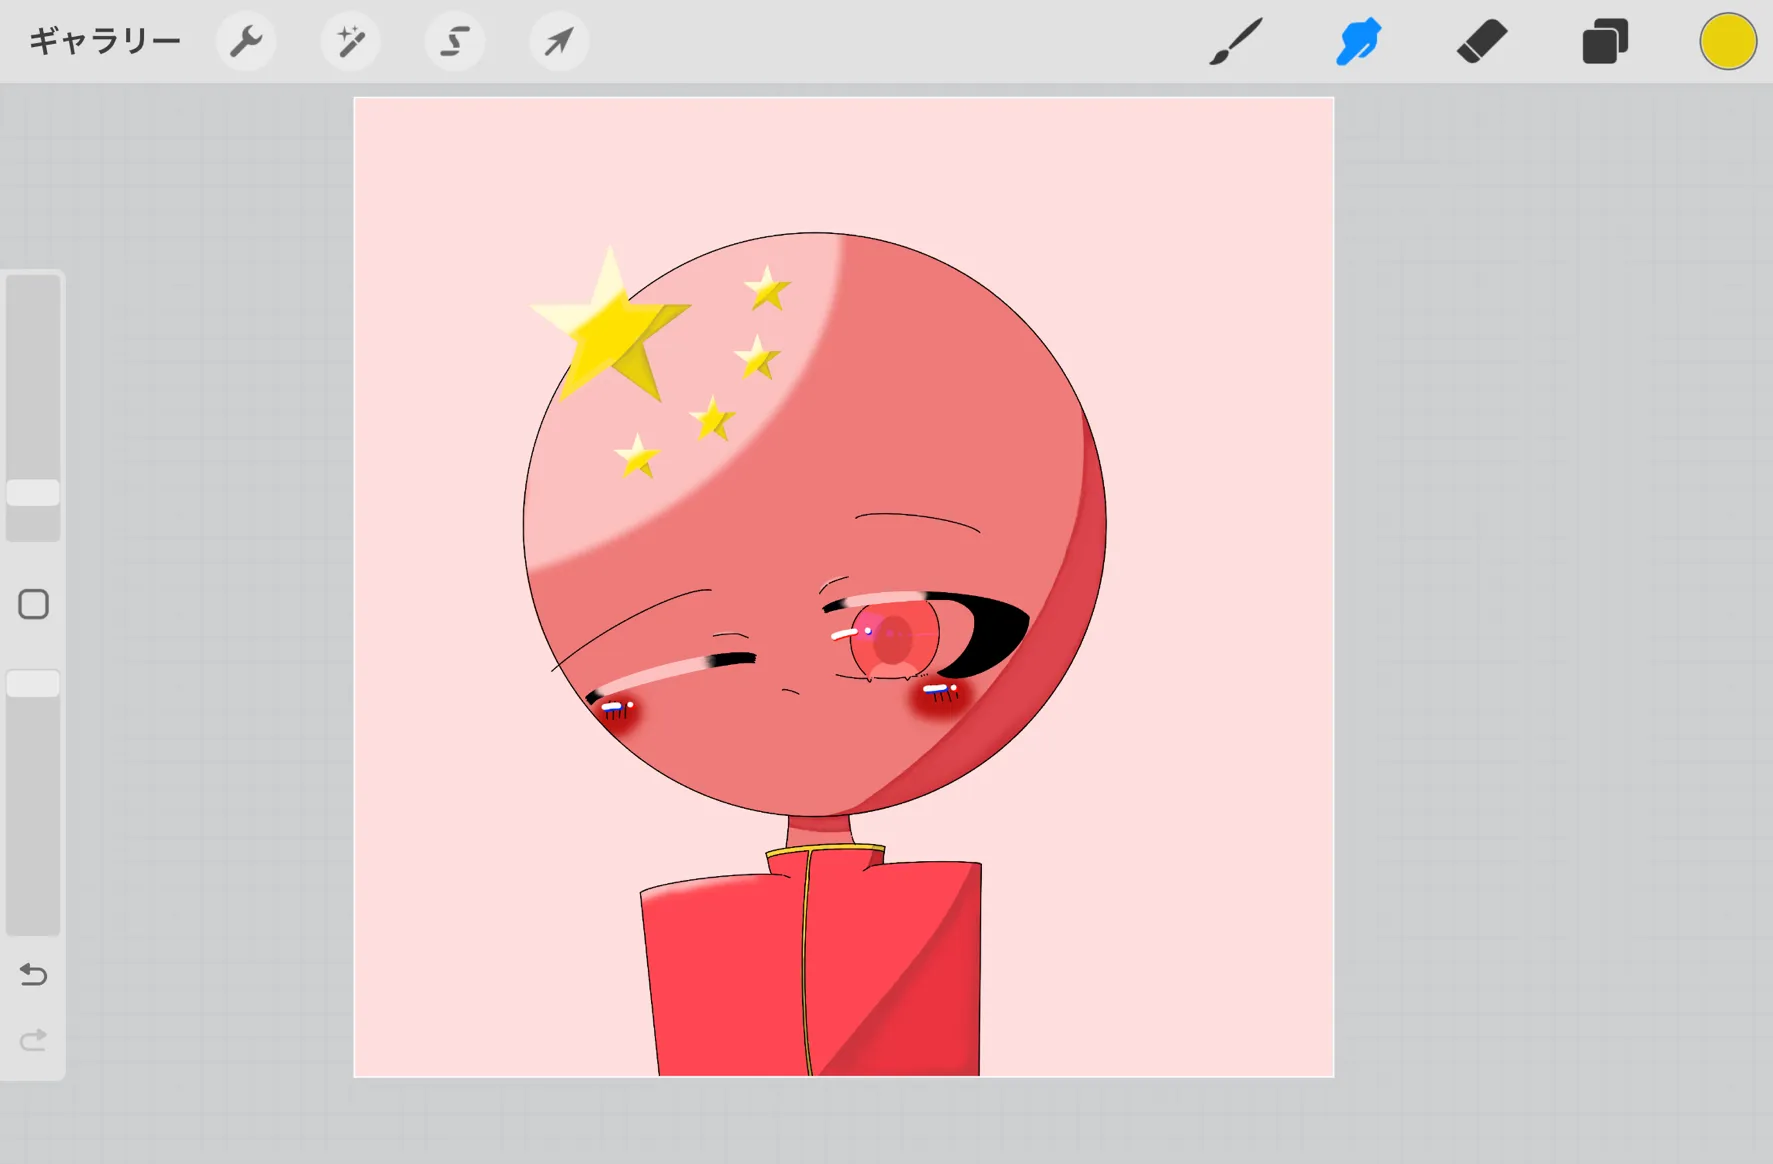Redo the undone stroke

point(33,1040)
